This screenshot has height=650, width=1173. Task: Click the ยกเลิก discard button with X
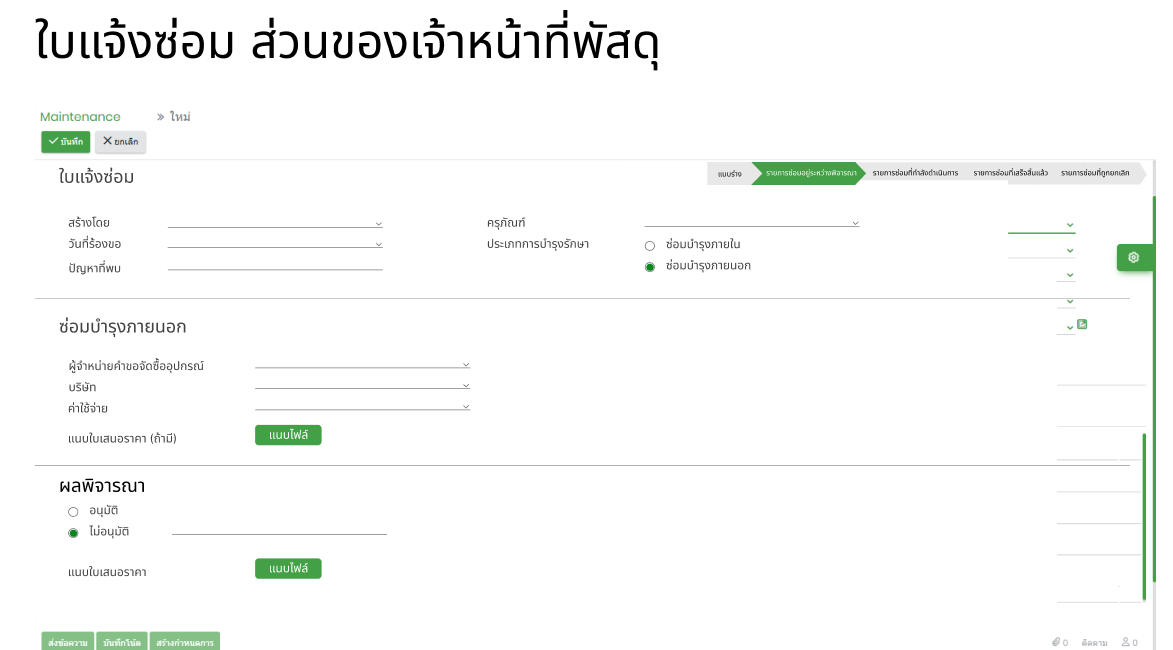[x=120, y=142]
